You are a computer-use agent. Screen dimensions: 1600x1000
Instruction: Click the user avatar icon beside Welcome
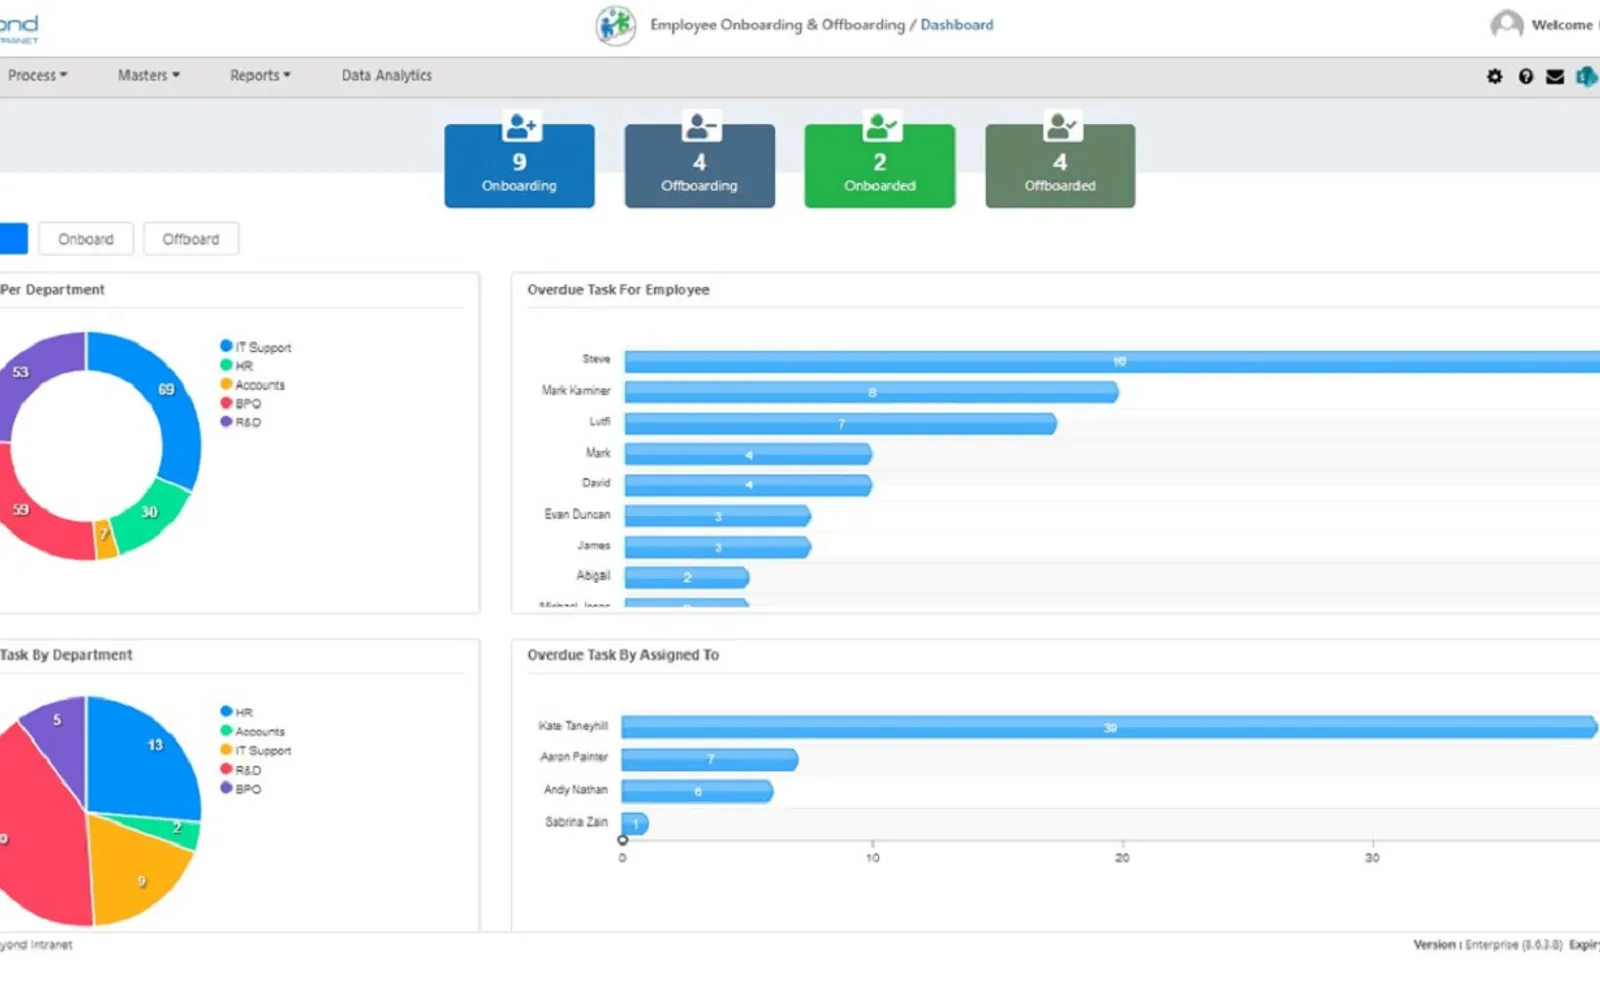point(1507,24)
